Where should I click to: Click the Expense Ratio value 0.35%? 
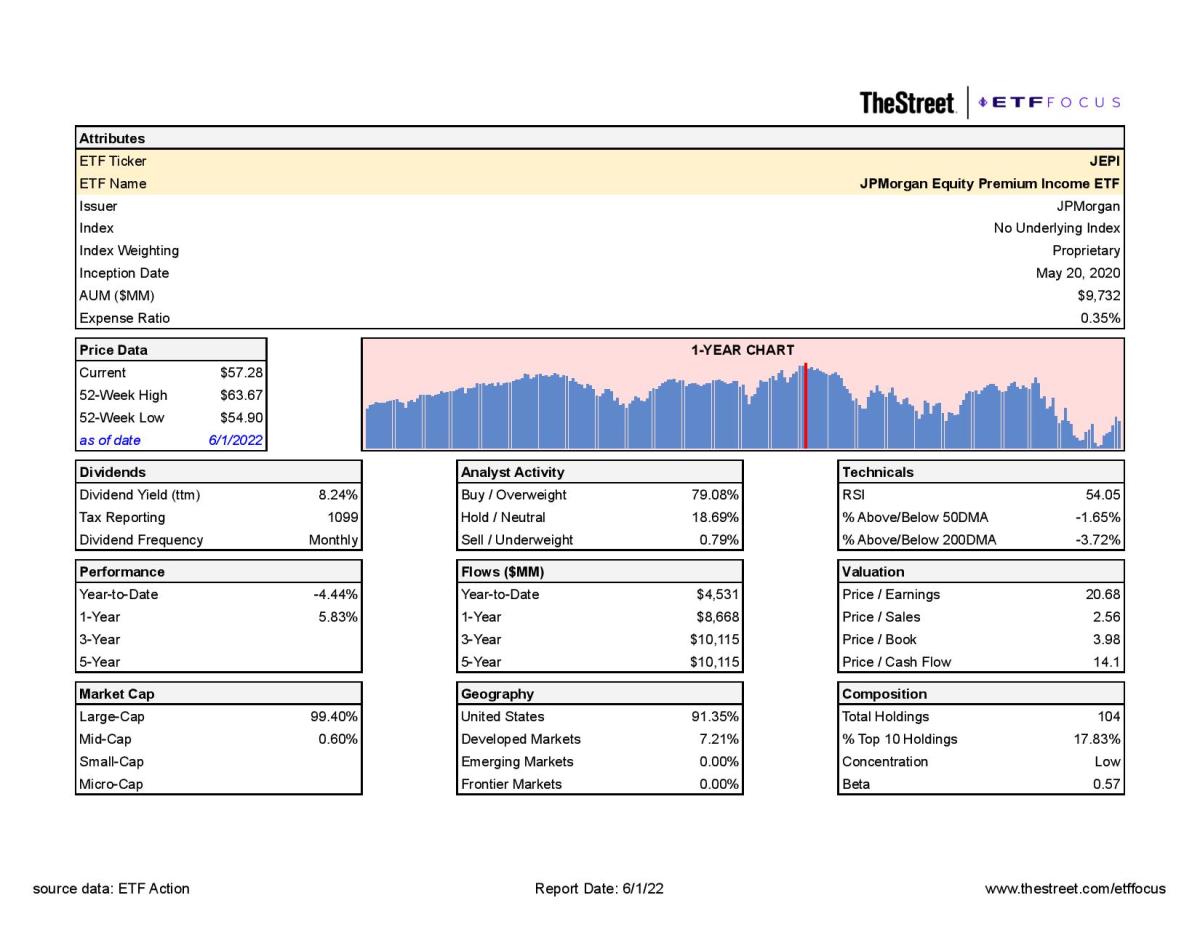pyautogui.click(x=1099, y=318)
